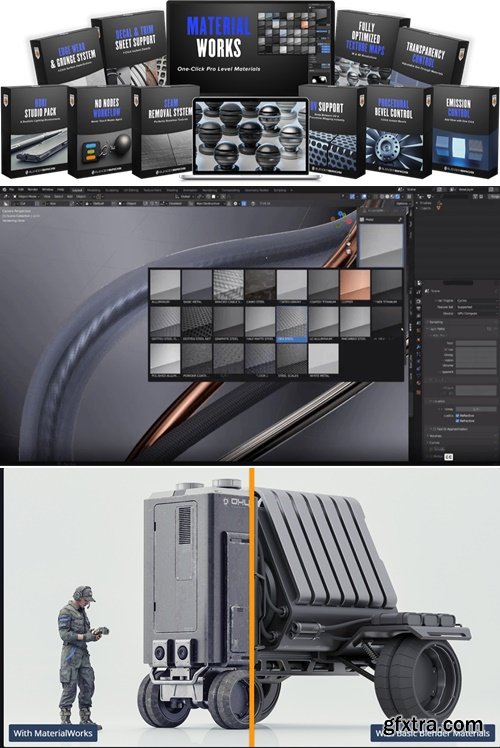Adjust the Filter Glossy value field
Image resolution: width=500 pixels, height=748 pixels.
coord(476,409)
